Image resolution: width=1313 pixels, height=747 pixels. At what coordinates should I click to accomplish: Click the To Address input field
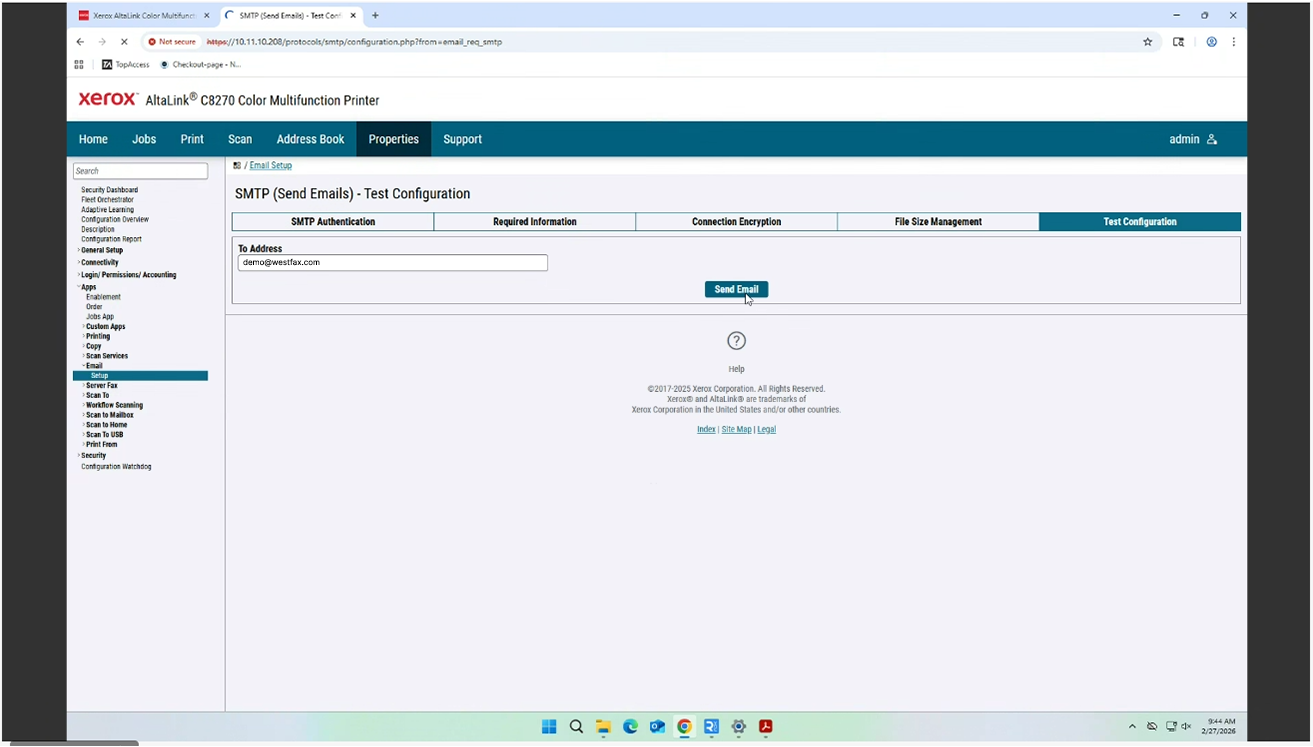click(392, 262)
